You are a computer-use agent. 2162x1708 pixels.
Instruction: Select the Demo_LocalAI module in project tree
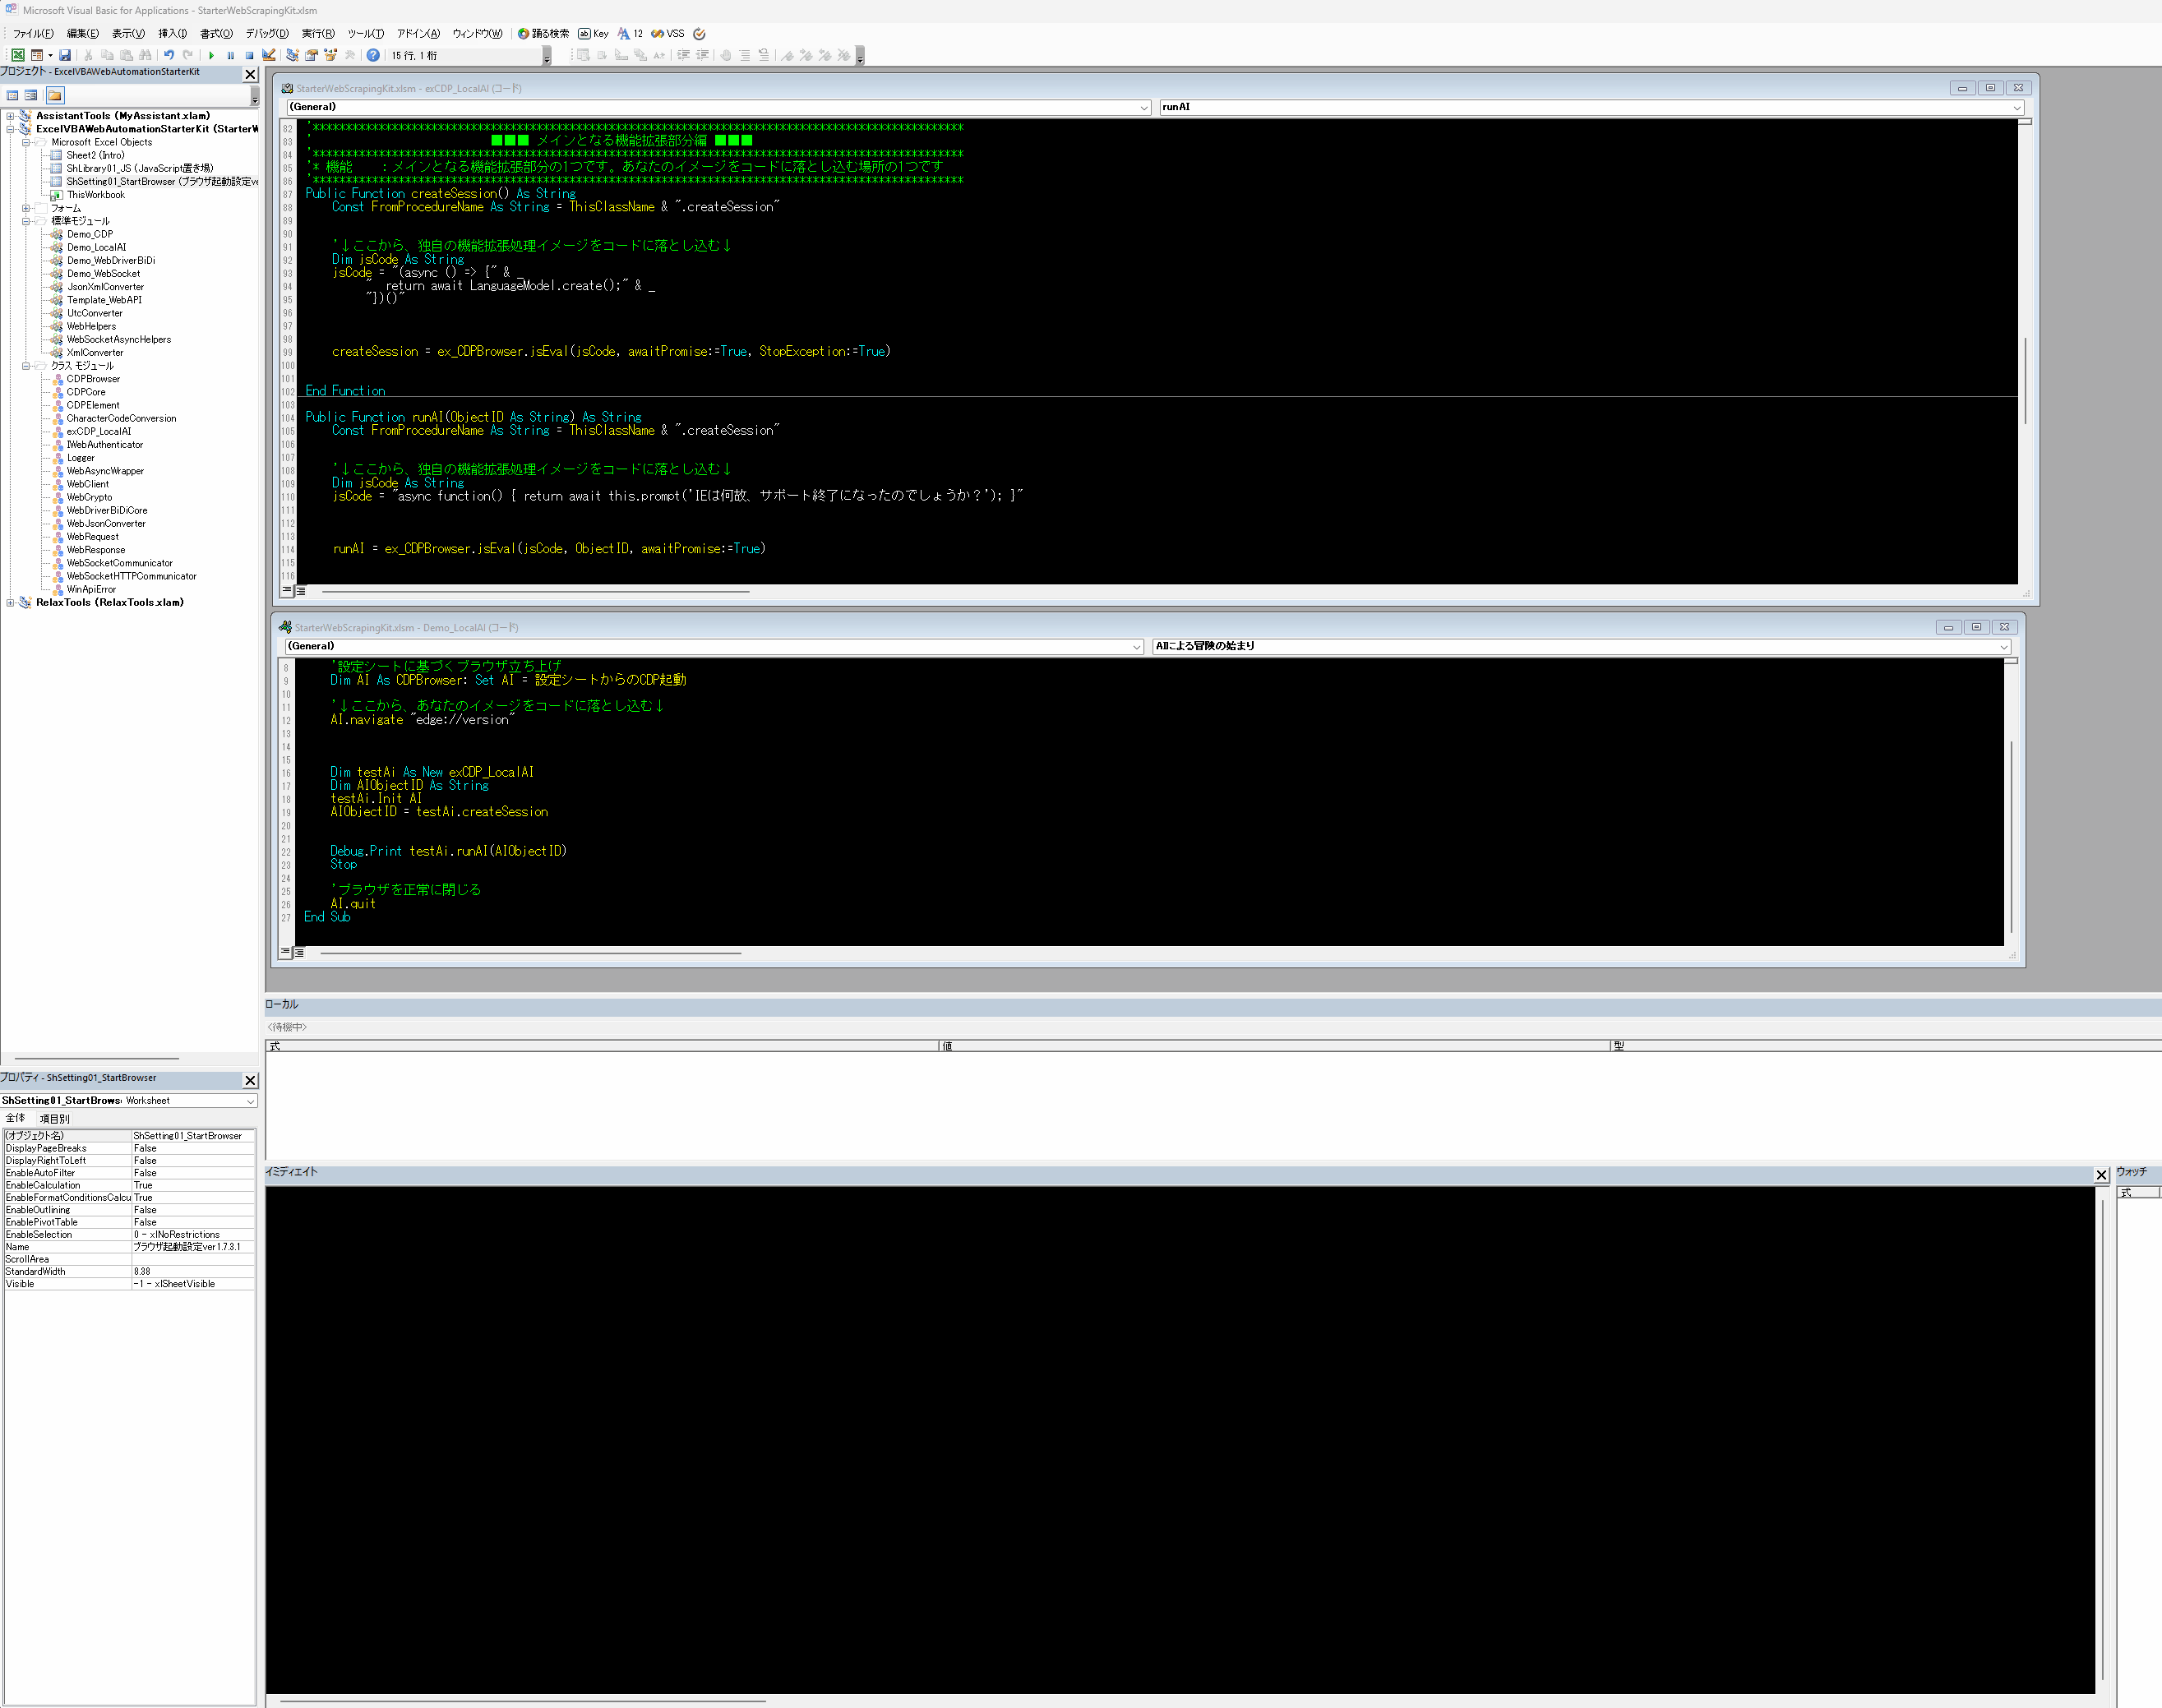coord(99,247)
